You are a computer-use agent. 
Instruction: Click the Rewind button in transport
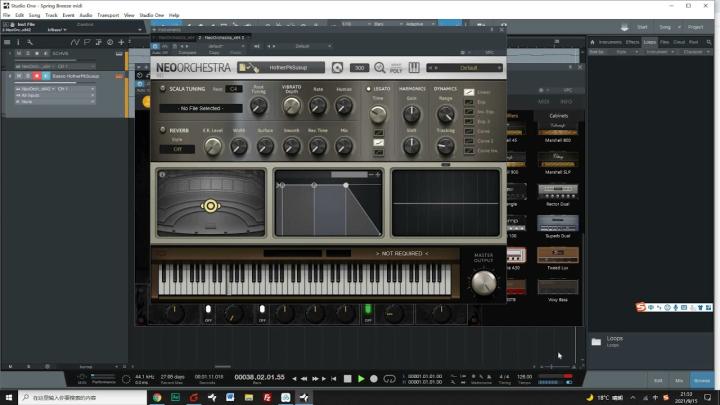pos(304,379)
